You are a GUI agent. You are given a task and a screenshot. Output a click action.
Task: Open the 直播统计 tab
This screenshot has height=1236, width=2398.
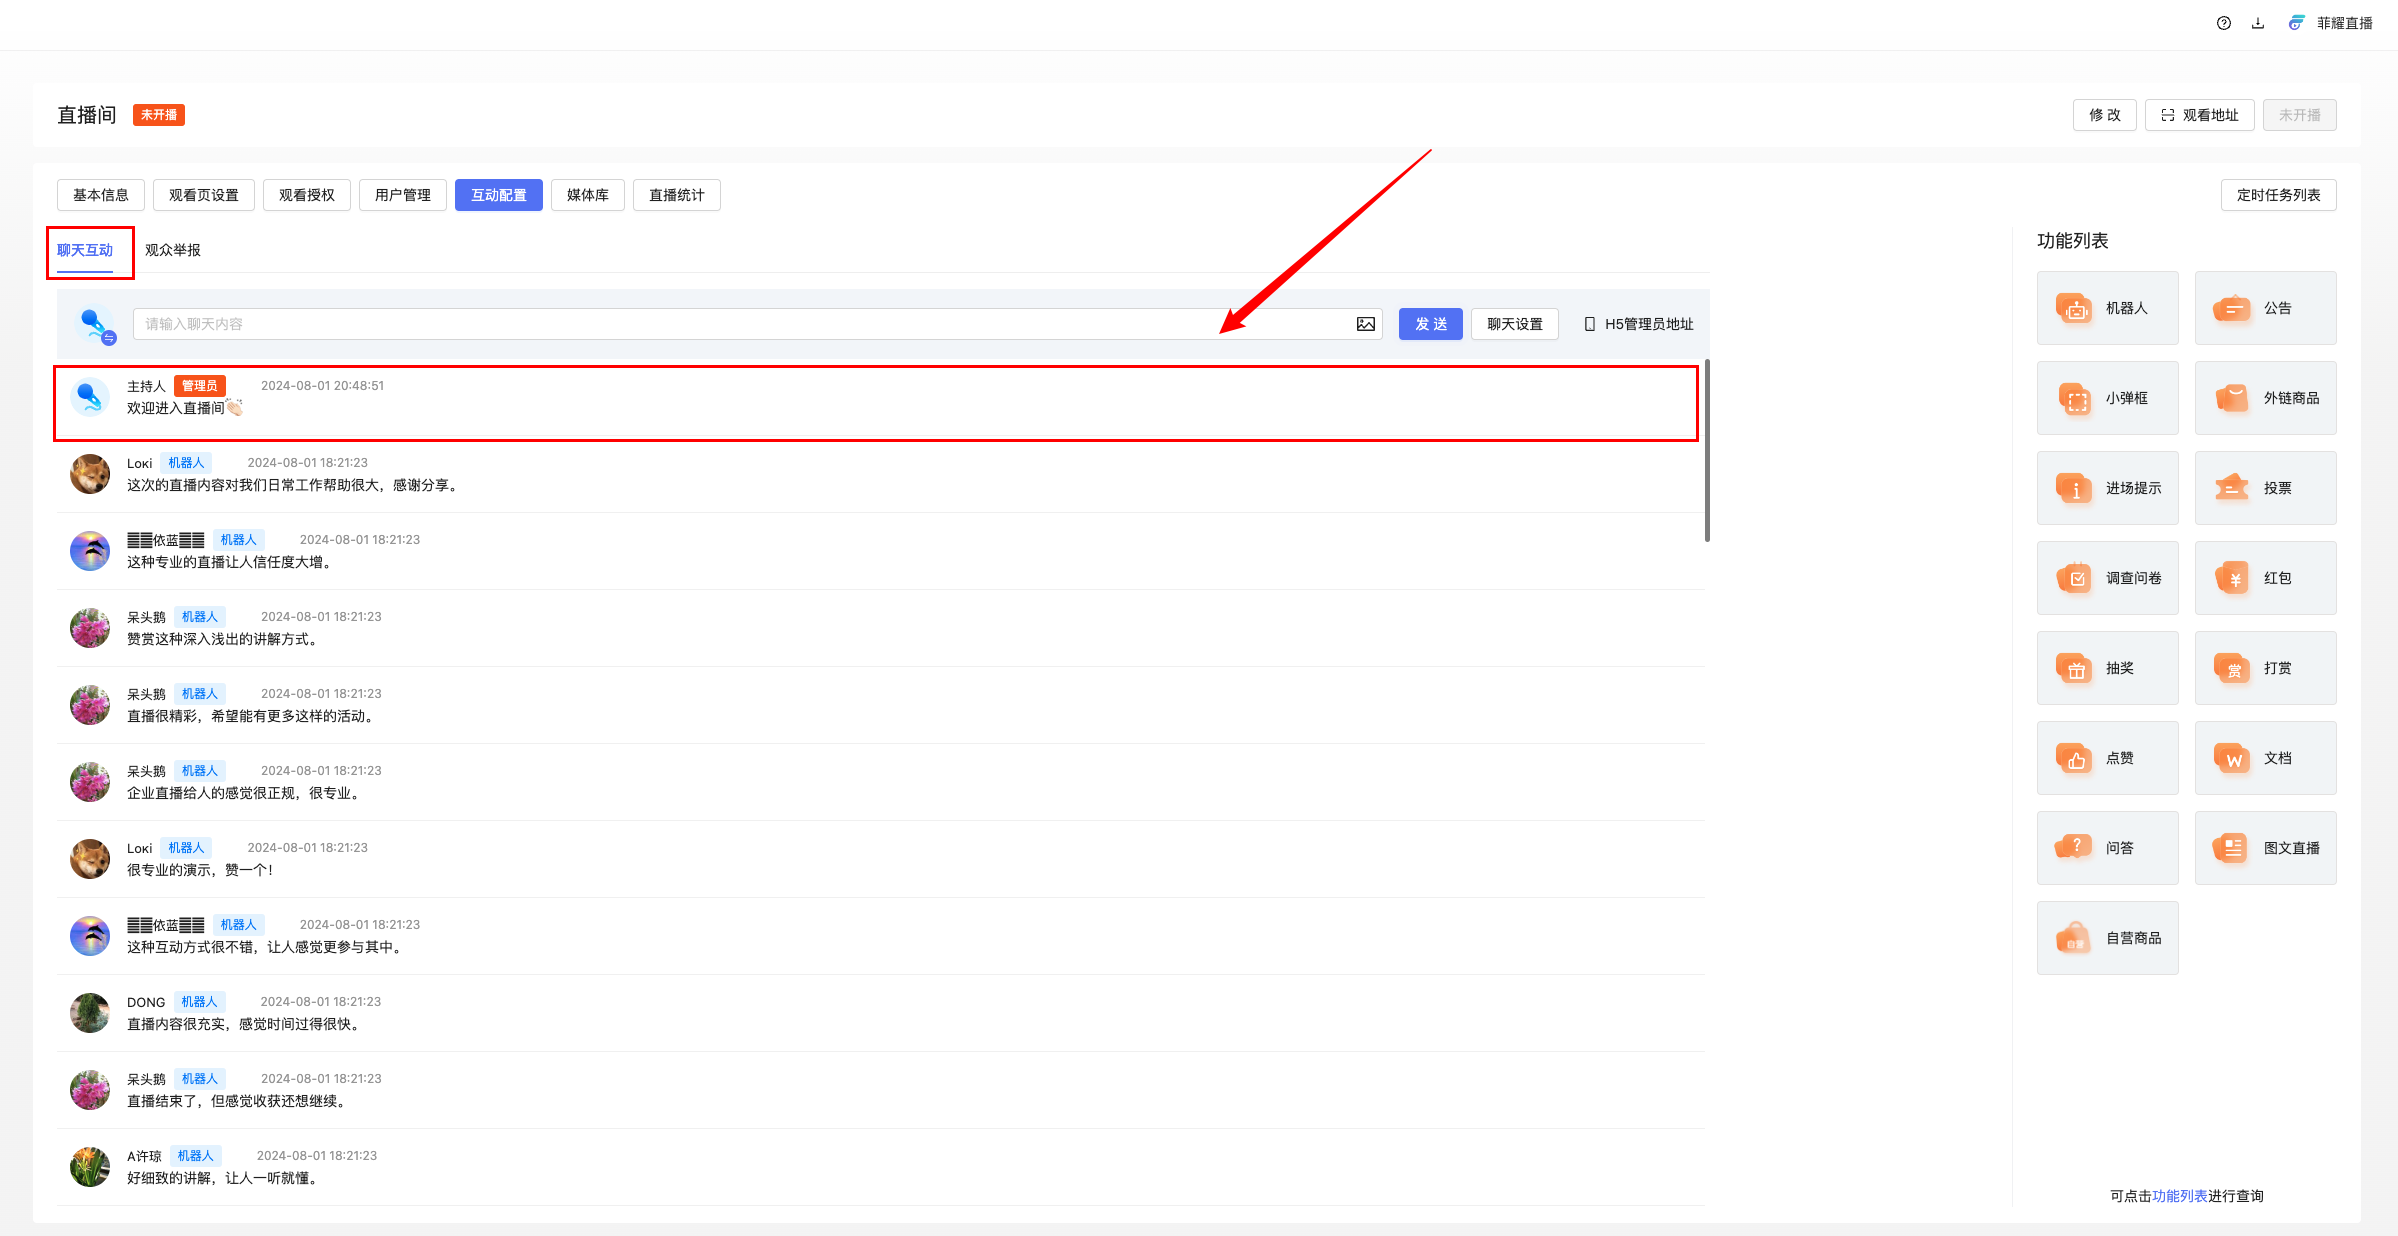(x=676, y=195)
